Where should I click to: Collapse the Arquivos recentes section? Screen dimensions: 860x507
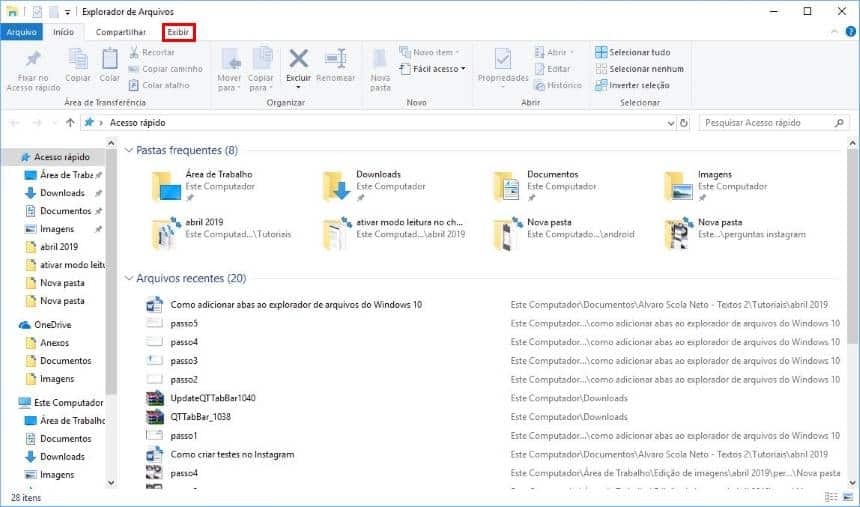coord(129,279)
